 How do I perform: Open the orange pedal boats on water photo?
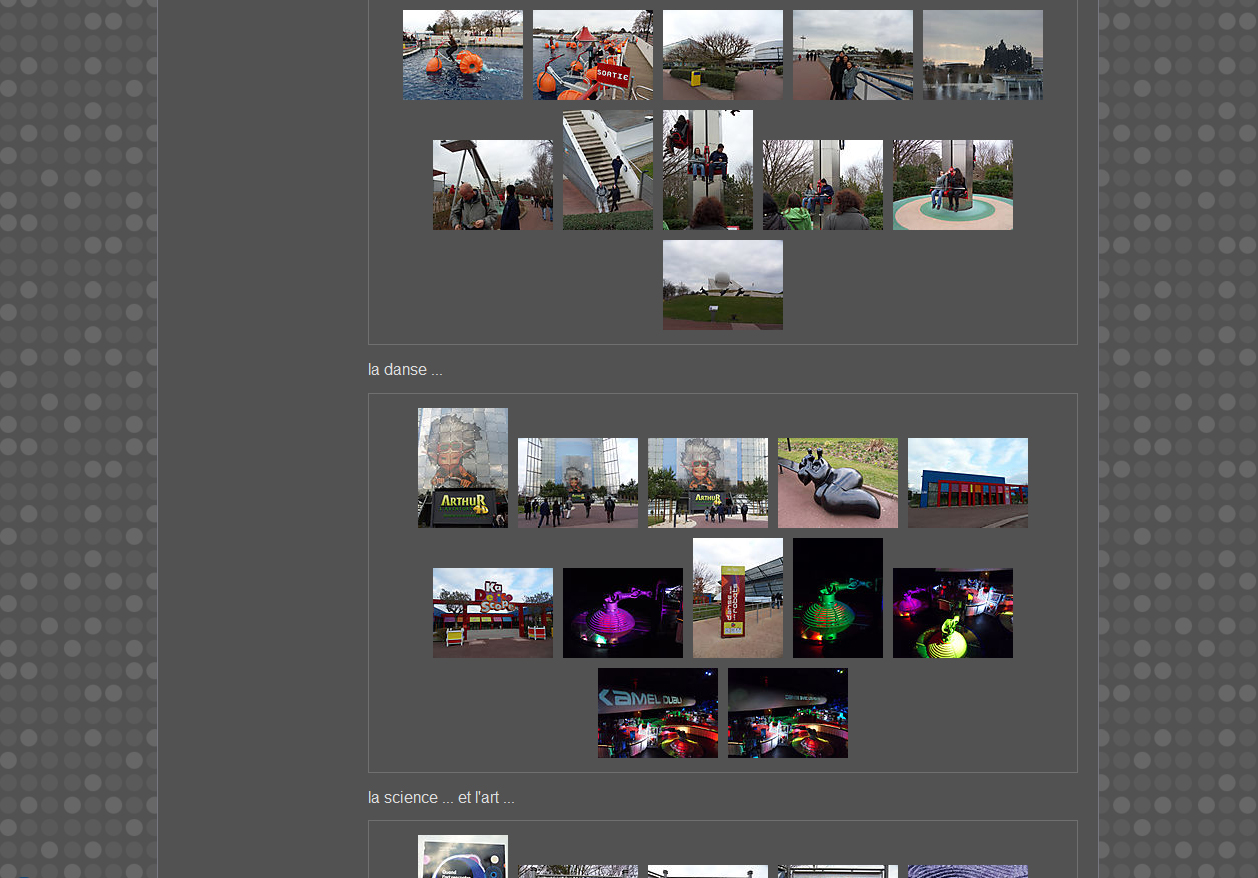click(x=462, y=55)
